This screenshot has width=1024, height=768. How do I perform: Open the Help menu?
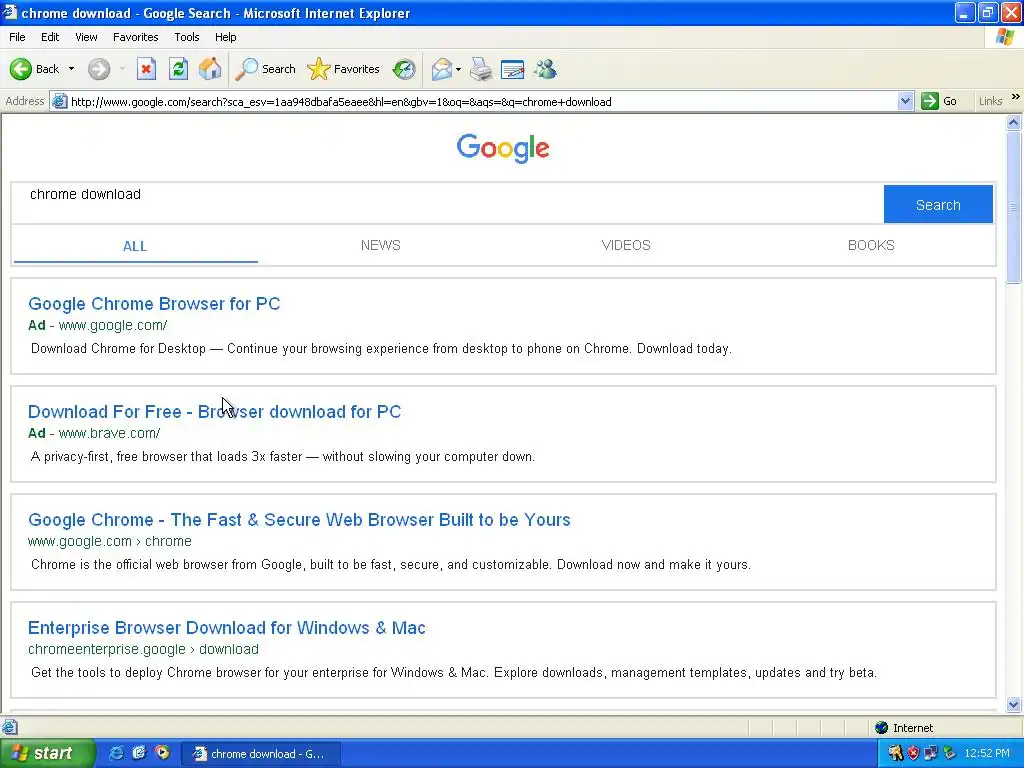point(225,37)
